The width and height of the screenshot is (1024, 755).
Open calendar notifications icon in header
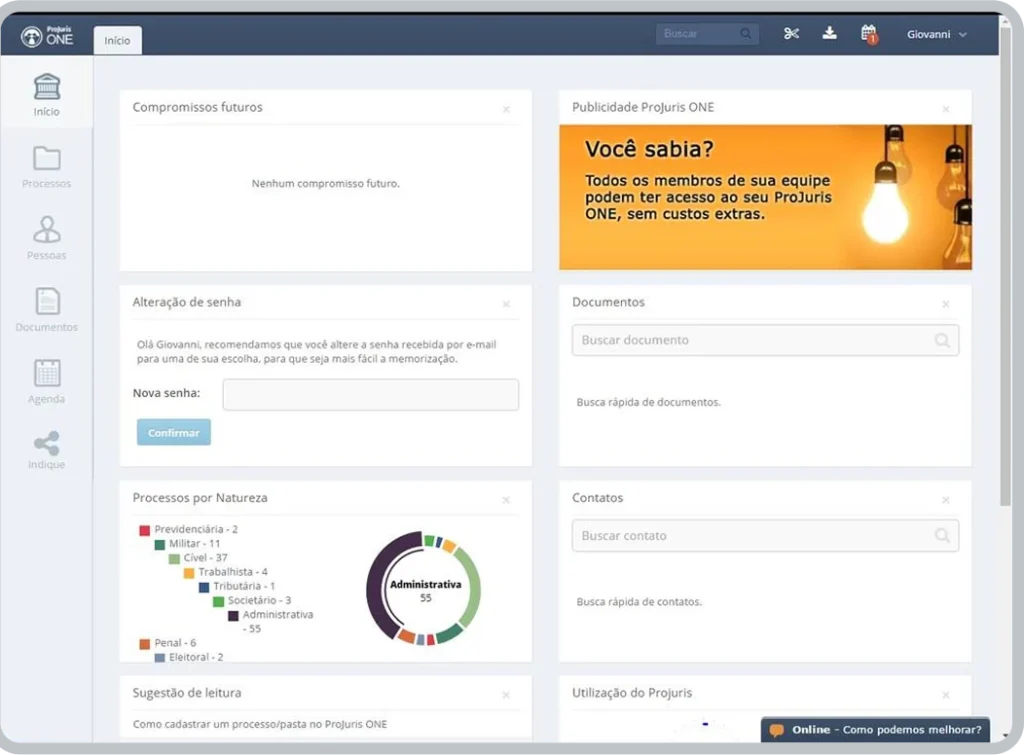(868, 34)
